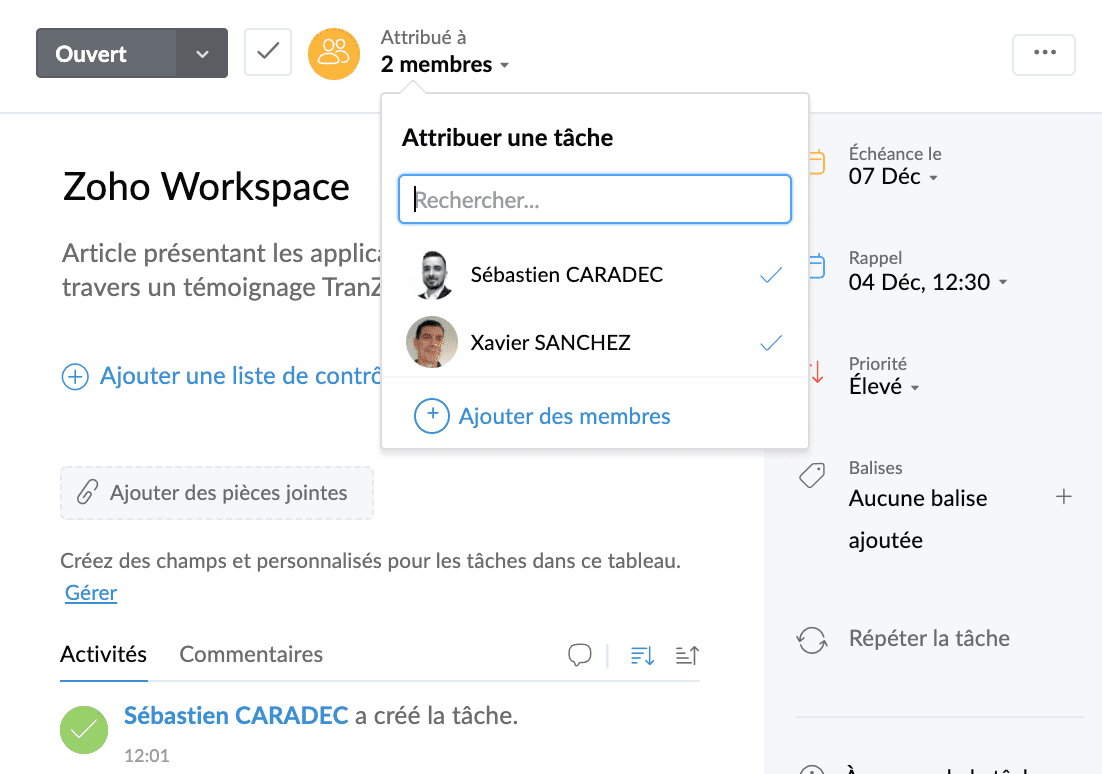The image size is (1102, 774).
Task: Click the Balises tag icon
Action: click(812, 476)
